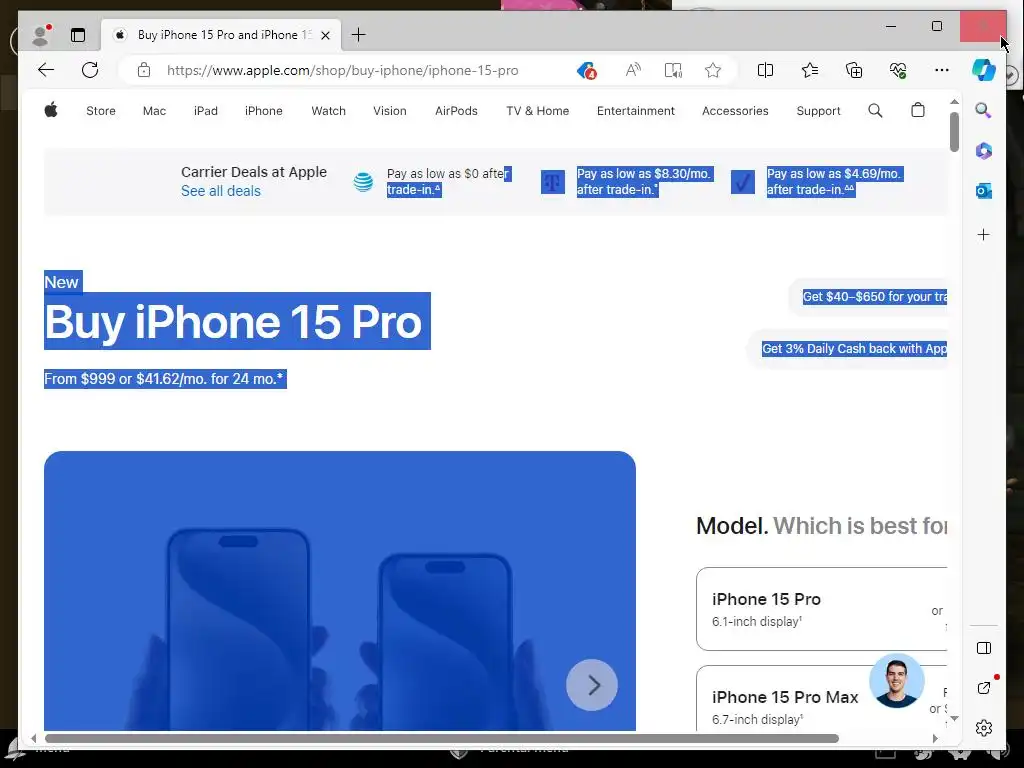
Task: Select the T-Mobile carrier deal logo
Action: pos(552,182)
